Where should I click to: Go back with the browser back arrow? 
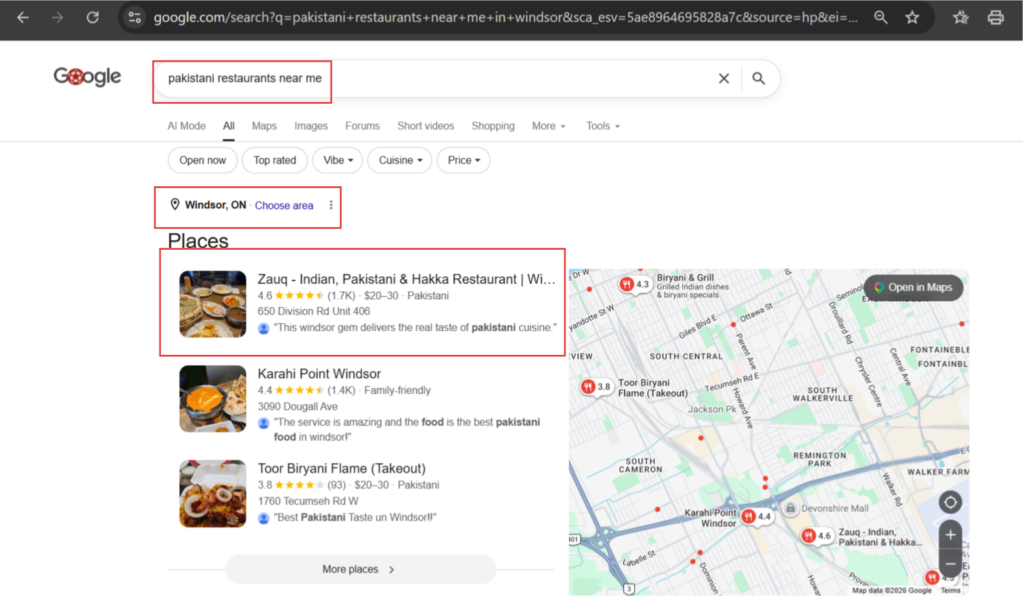(22, 18)
